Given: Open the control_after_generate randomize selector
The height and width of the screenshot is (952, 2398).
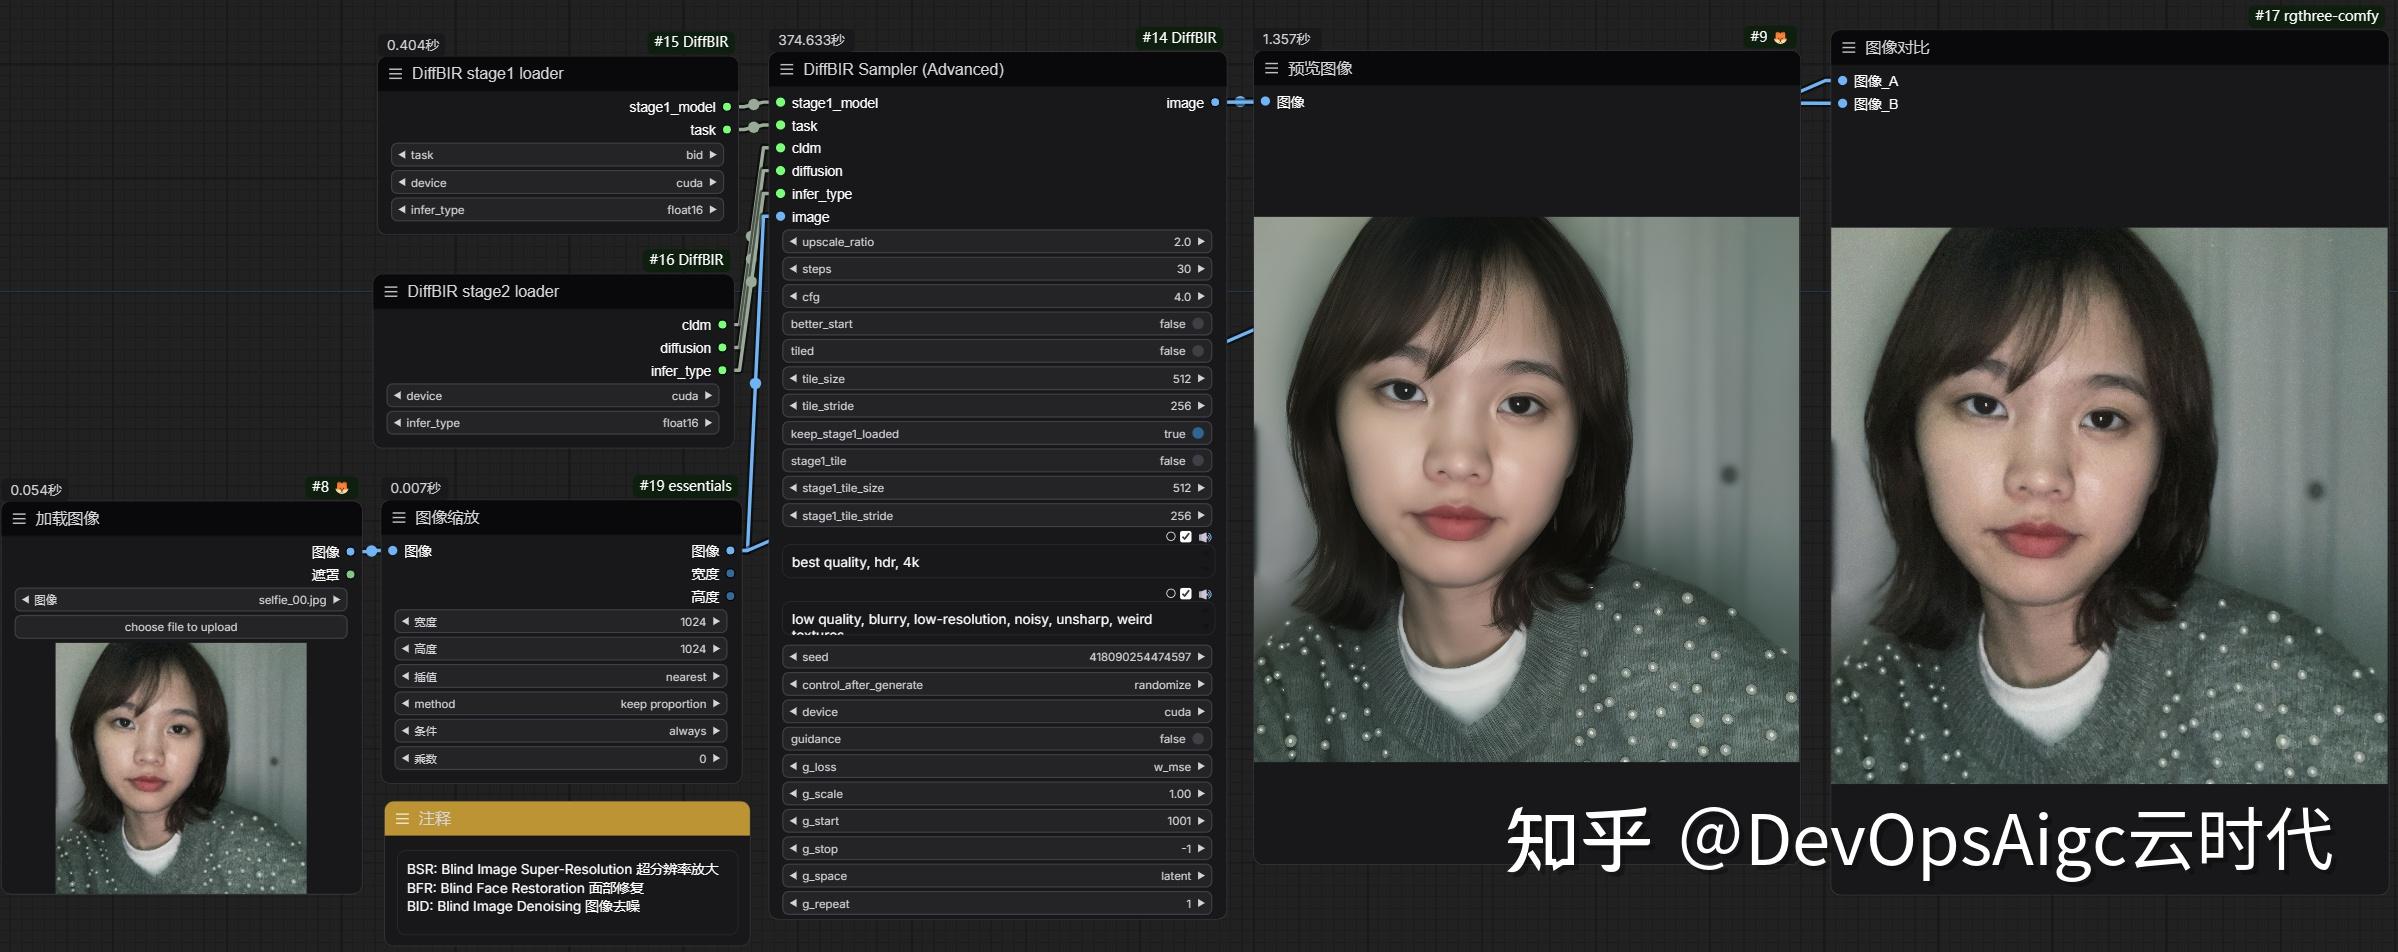Looking at the screenshot, I should [995, 684].
